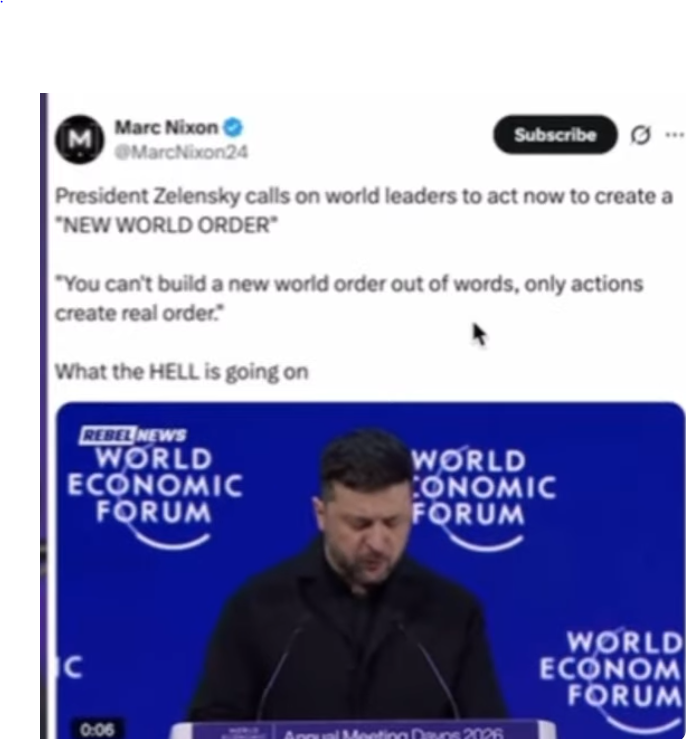The width and height of the screenshot is (700, 739).
Task: Open the three-dot more options menu
Action: click(x=675, y=135)
